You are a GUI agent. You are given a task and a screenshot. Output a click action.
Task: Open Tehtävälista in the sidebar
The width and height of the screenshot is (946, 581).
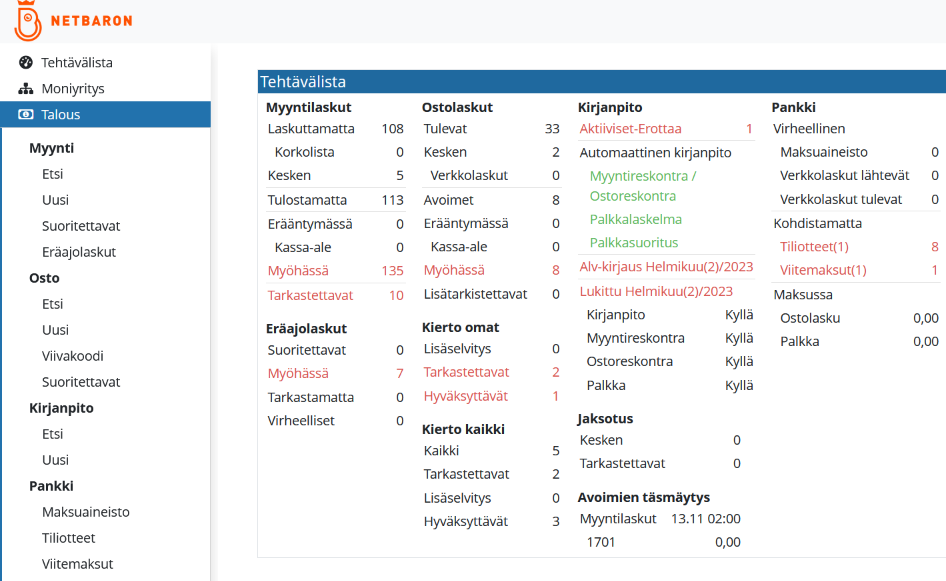(x=76, y=62)
